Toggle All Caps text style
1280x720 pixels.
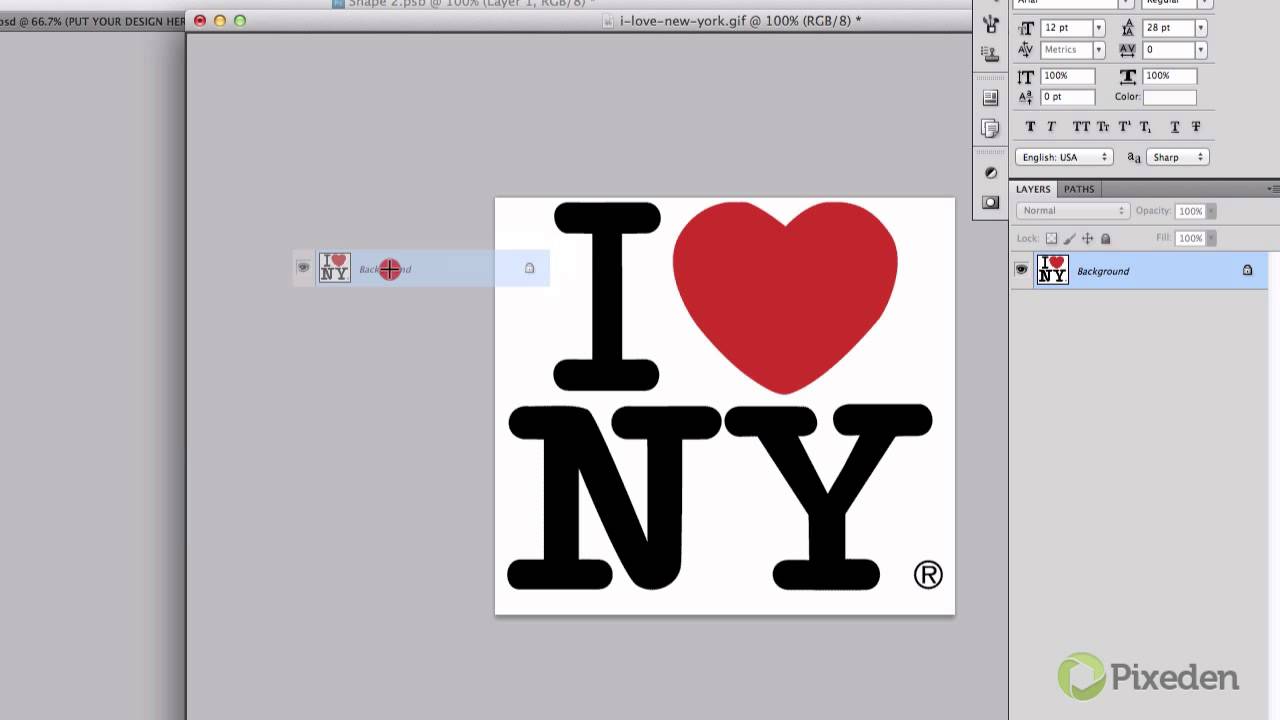(x=1081, y=127)
